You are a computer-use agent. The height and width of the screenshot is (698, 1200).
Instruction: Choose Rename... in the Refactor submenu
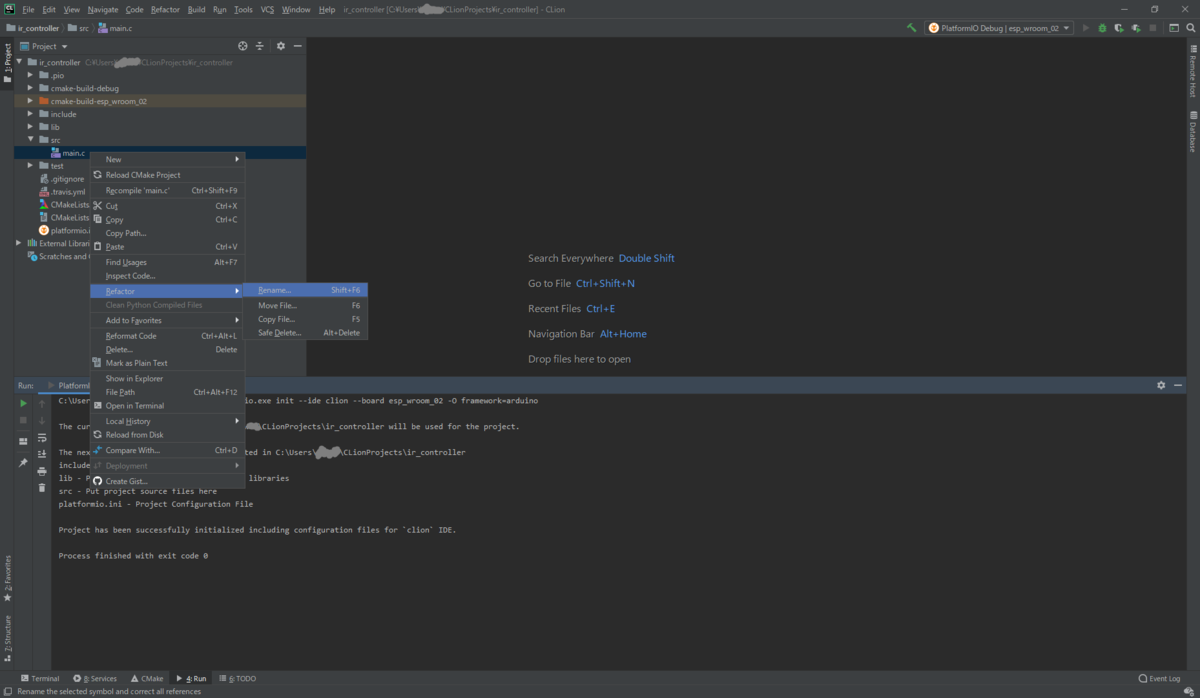(x=306, y=290)
